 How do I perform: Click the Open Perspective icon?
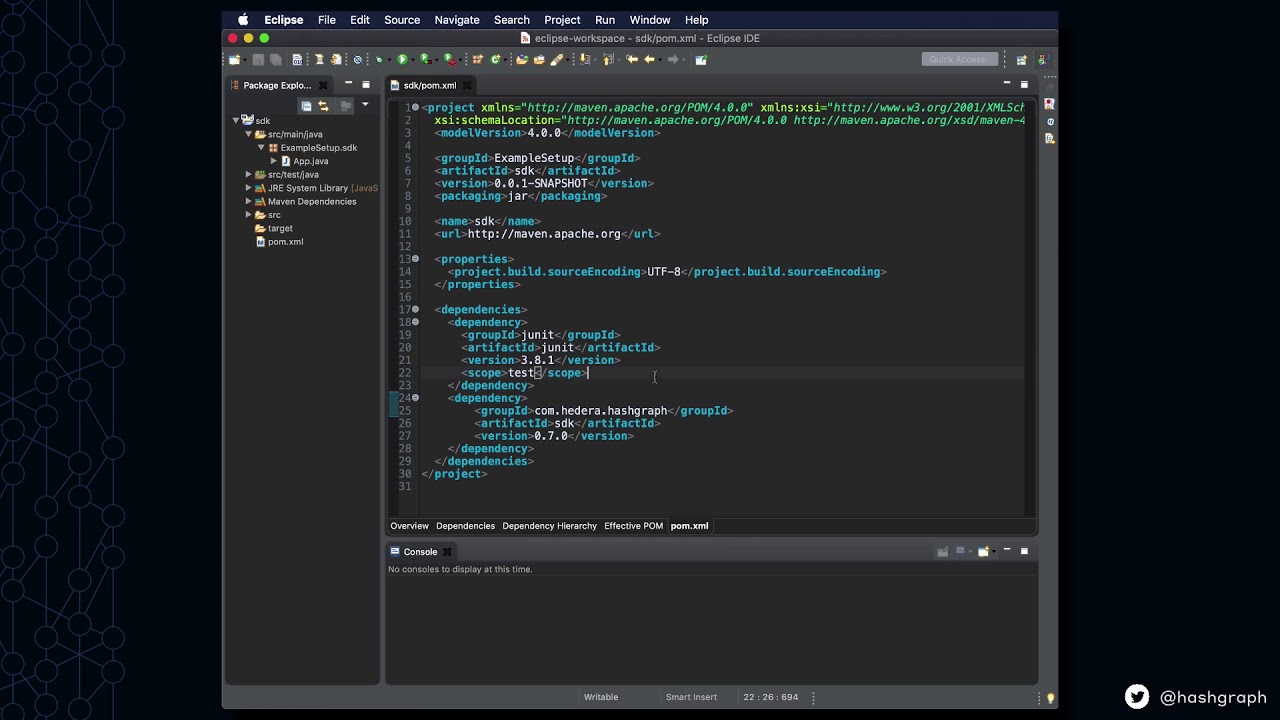(x=1021, y=60)
